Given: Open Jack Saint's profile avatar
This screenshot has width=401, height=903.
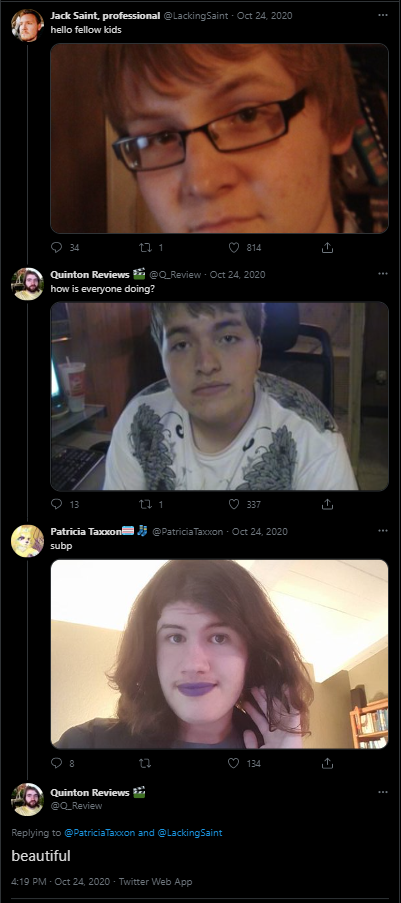Looking at the screenshot, I should (27, 25).
